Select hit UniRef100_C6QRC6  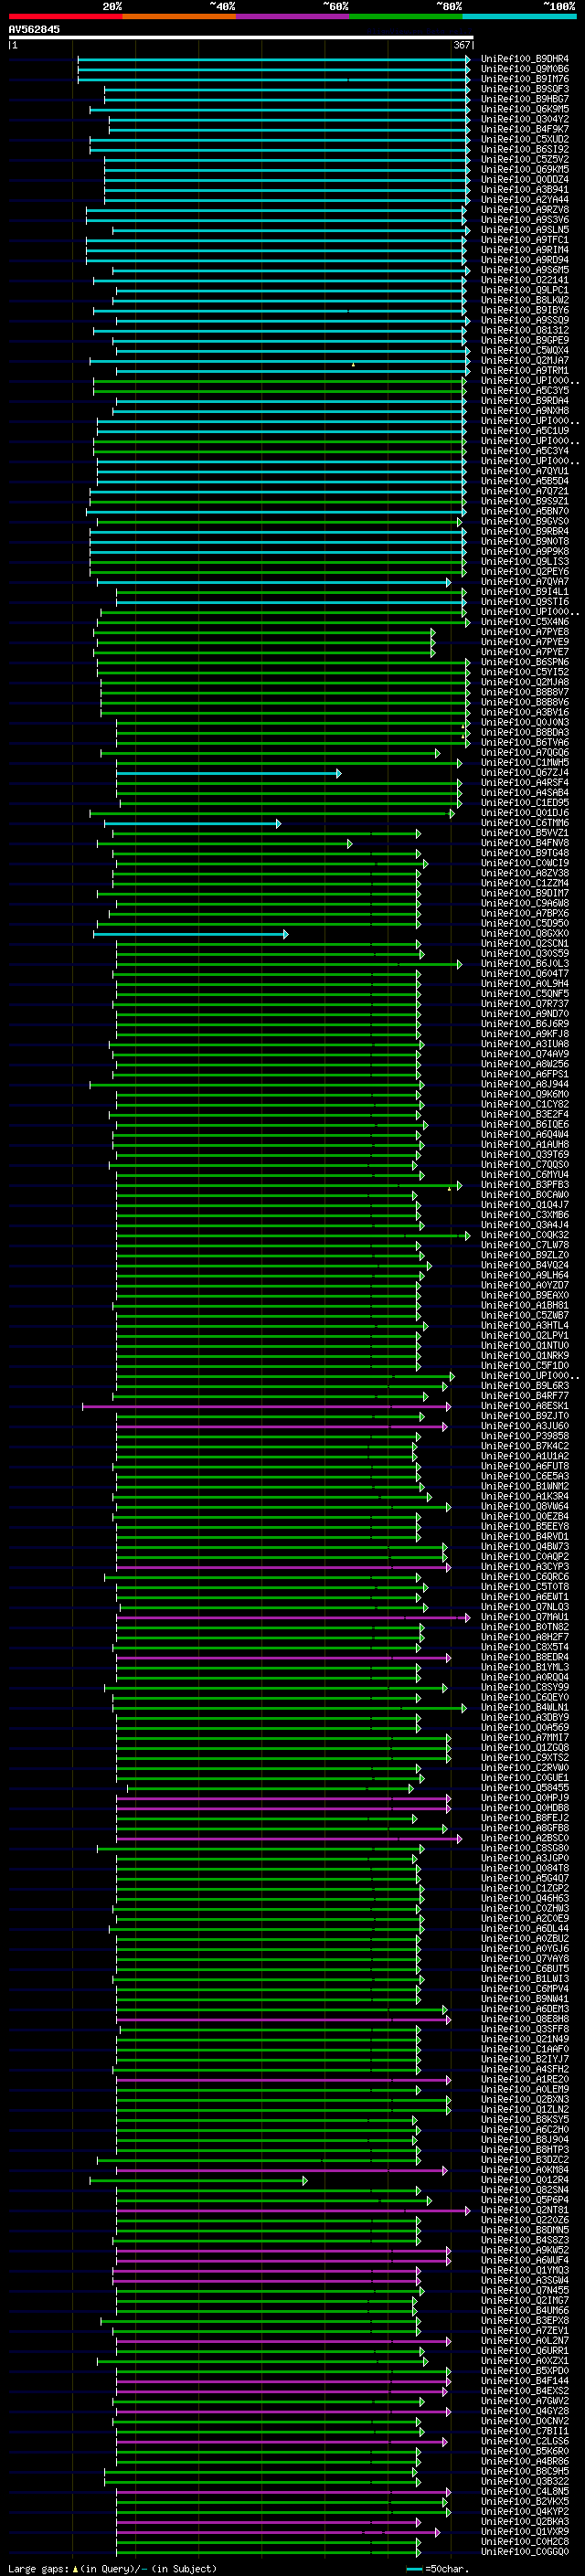click(x=524, y=1577)
